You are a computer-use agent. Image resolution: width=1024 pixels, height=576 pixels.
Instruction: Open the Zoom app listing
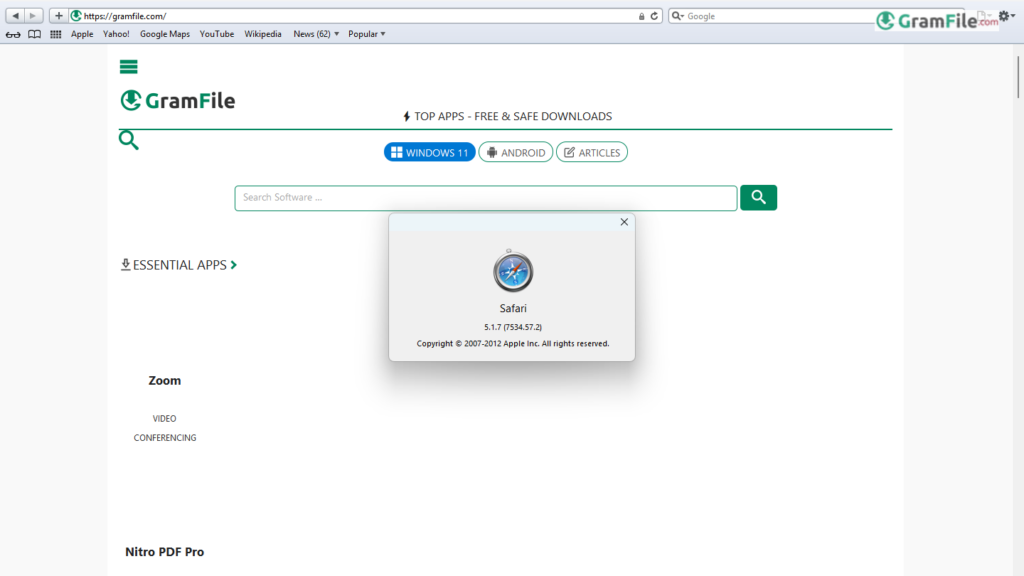tap(165, 381)
